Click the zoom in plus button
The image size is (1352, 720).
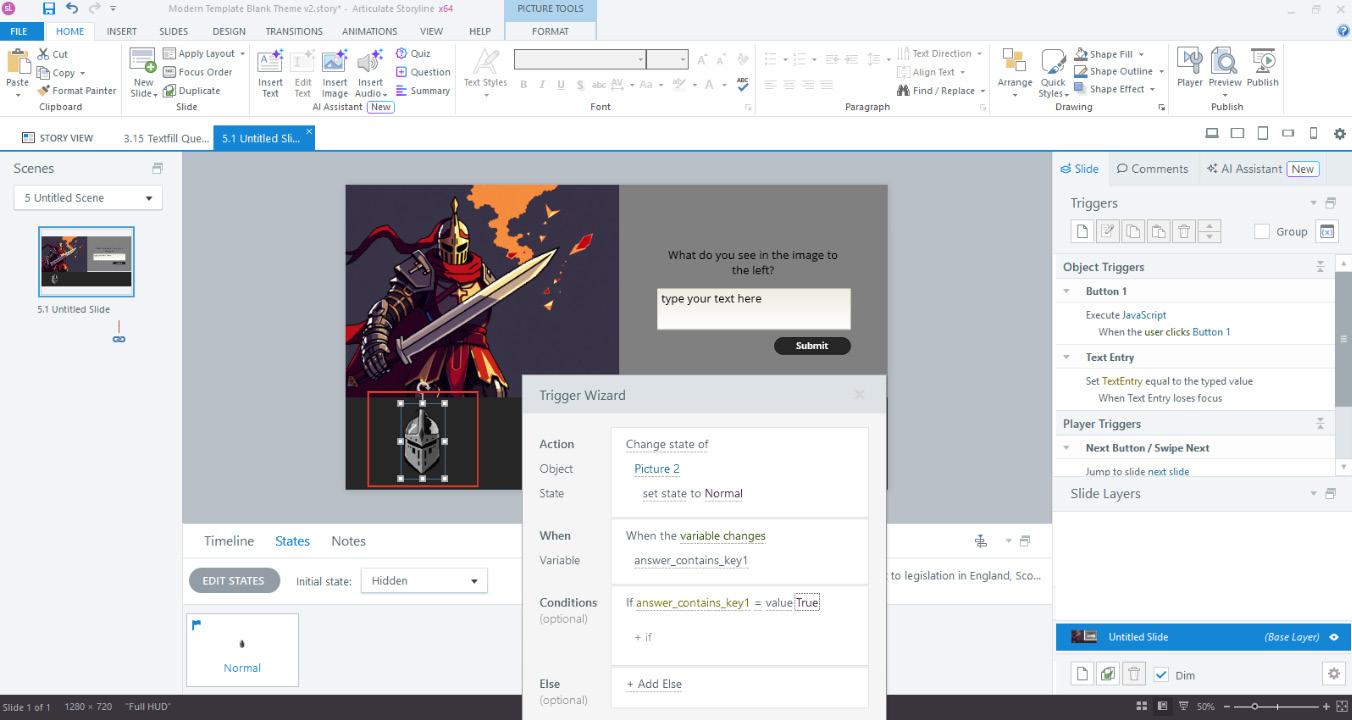click(x=1327, y=707)
